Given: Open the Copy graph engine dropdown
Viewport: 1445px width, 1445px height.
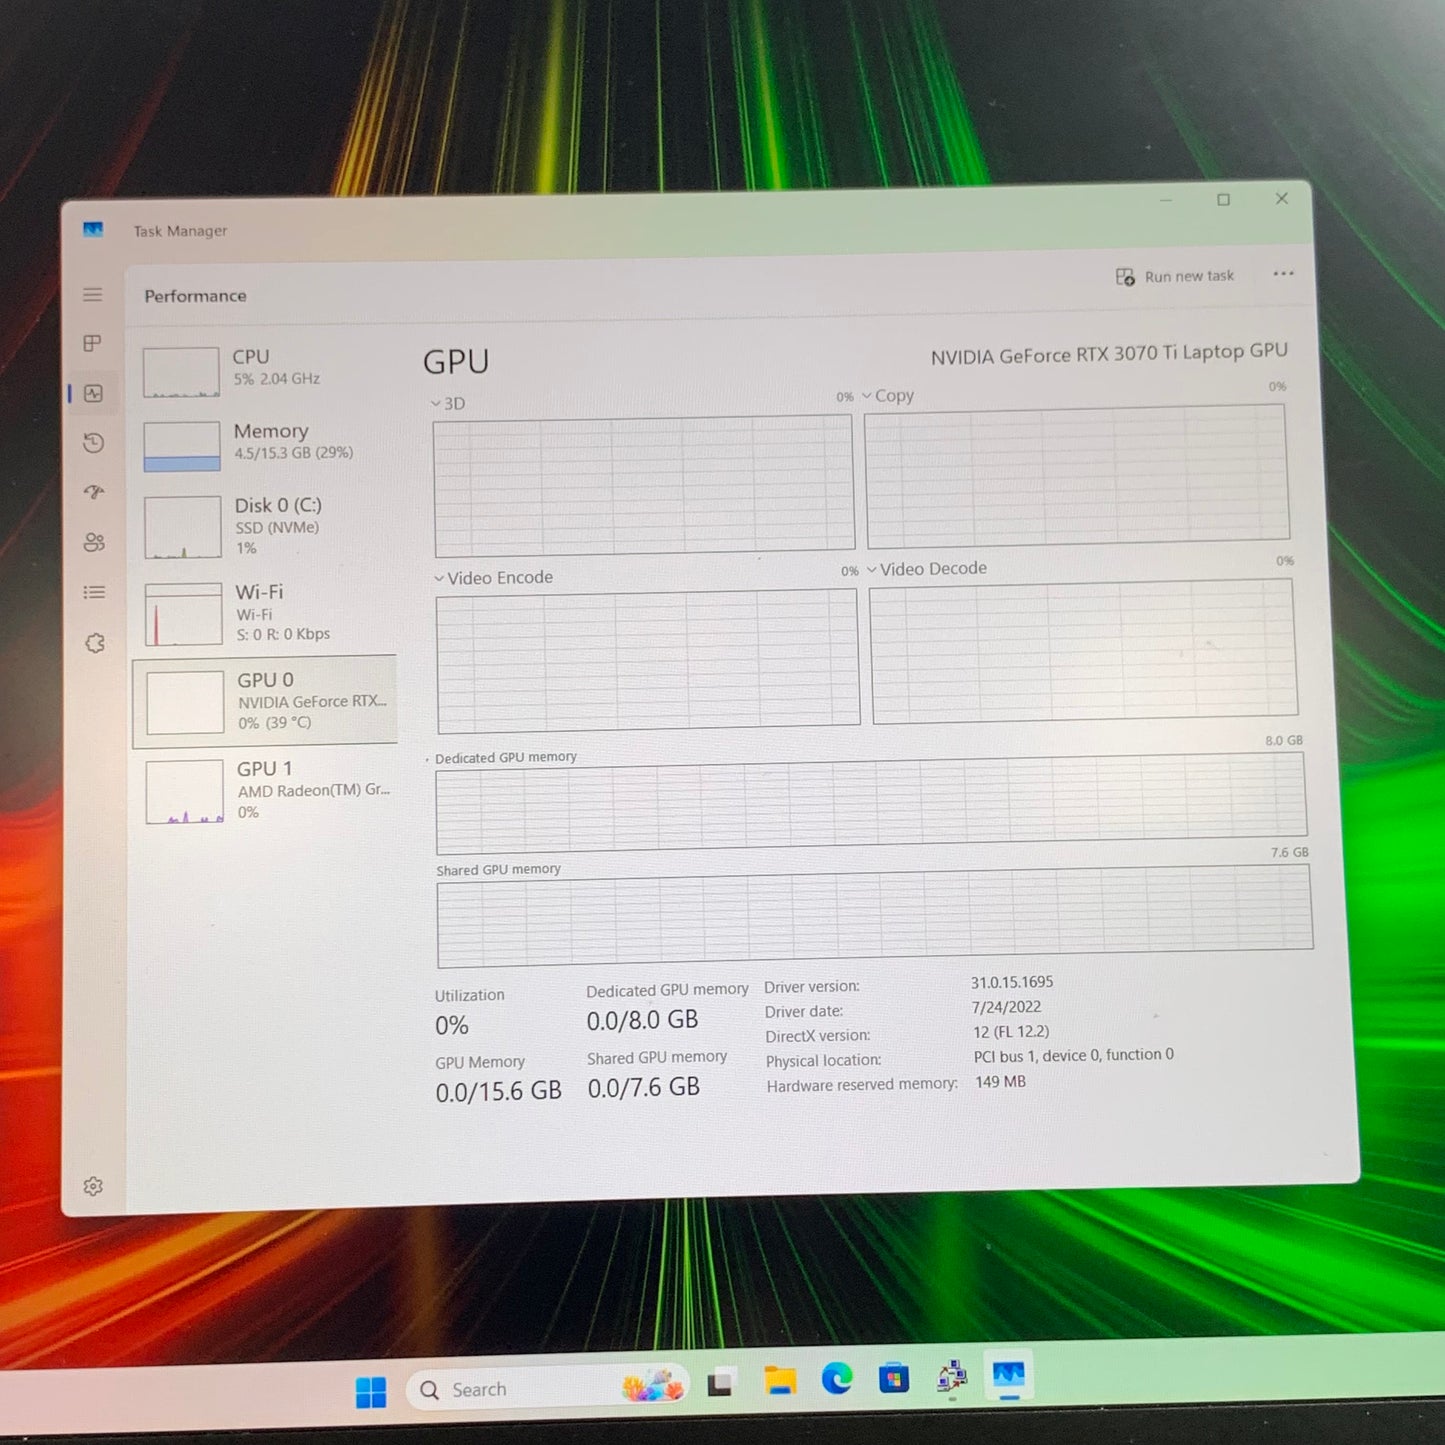Looking at the screenshot, I should 889,395.
